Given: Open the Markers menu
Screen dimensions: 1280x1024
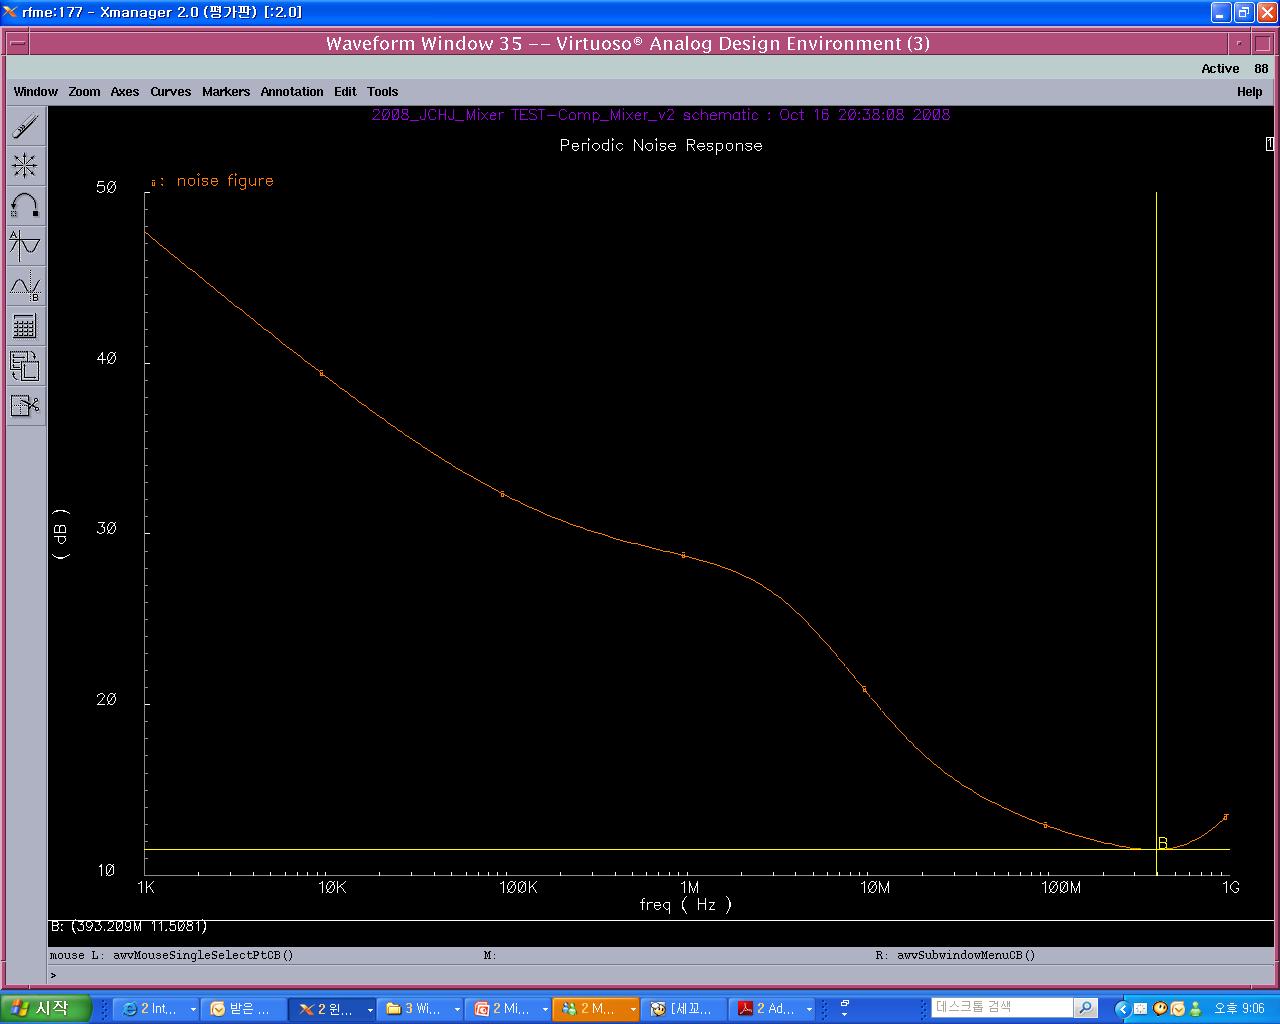Looking at the screenshot, I should (x=226, y=92).
